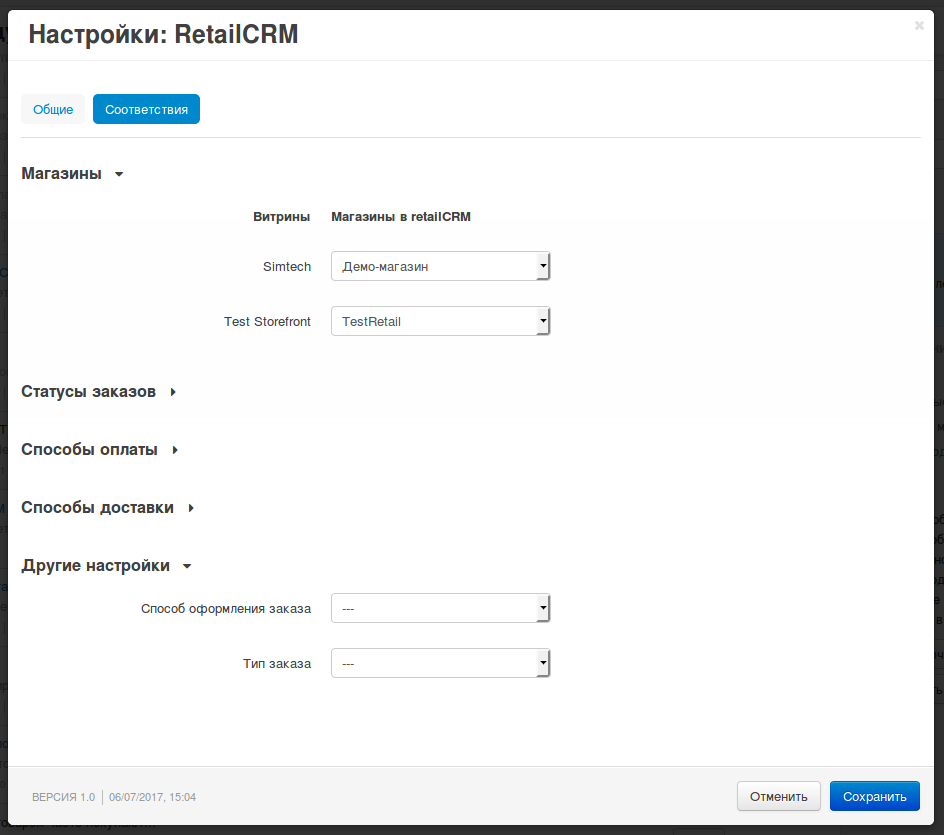This screenshot has height=835, width=944.
Task: Click arrow icon beside Другие настройки
Action: (187, 567)
